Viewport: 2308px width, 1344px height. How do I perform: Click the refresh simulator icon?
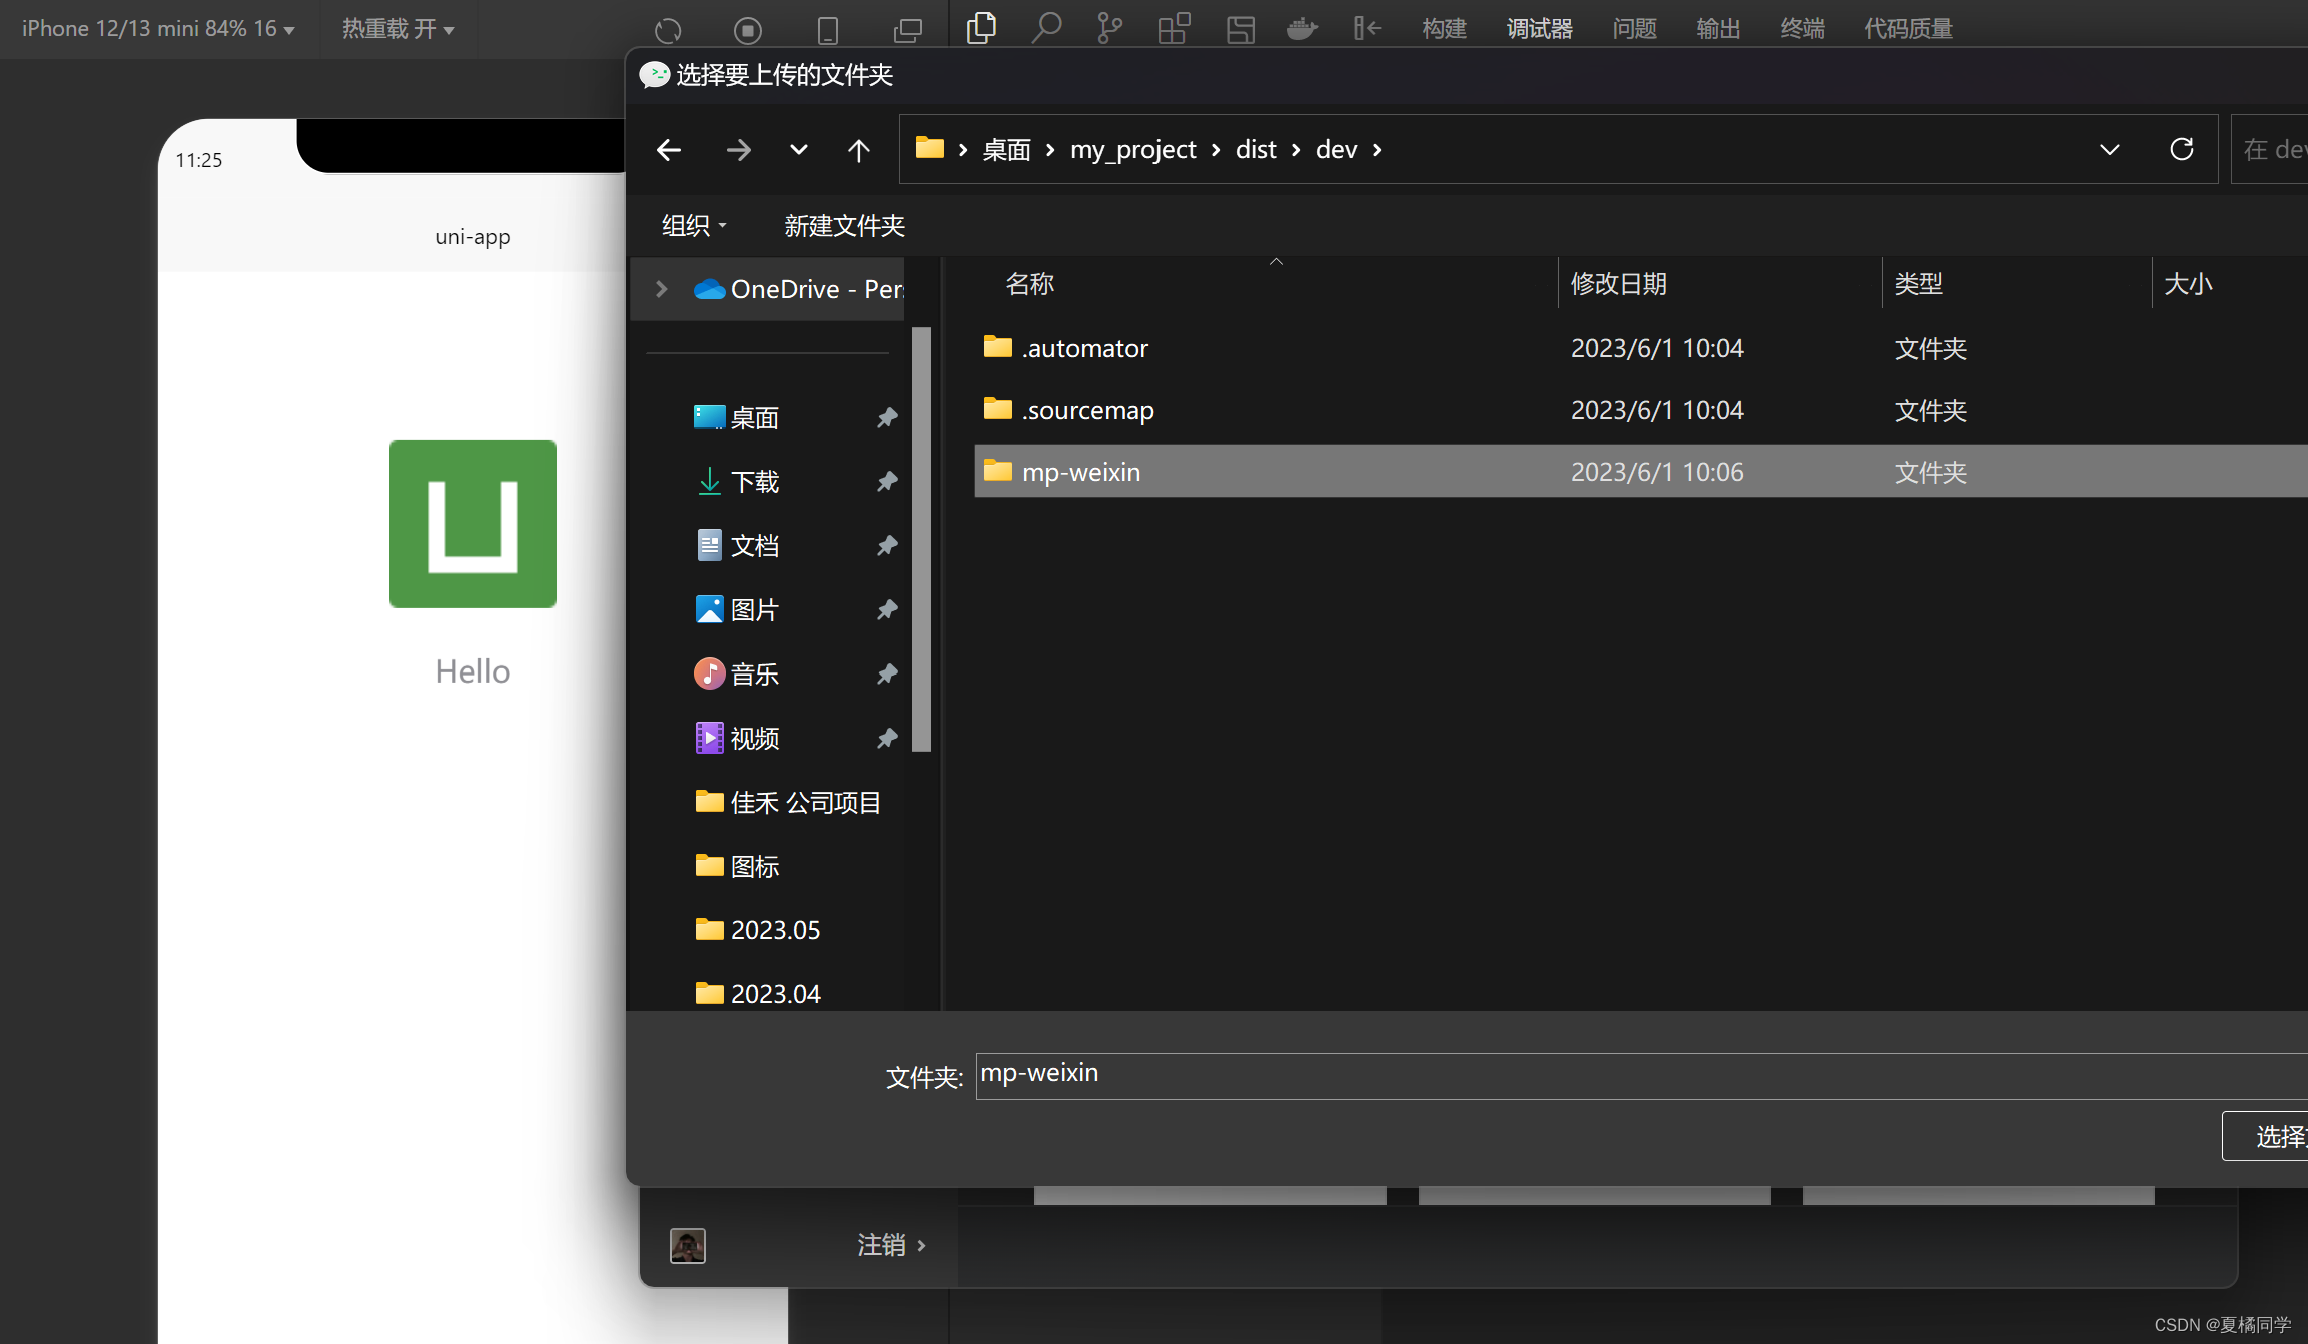[x=668, y=30]
